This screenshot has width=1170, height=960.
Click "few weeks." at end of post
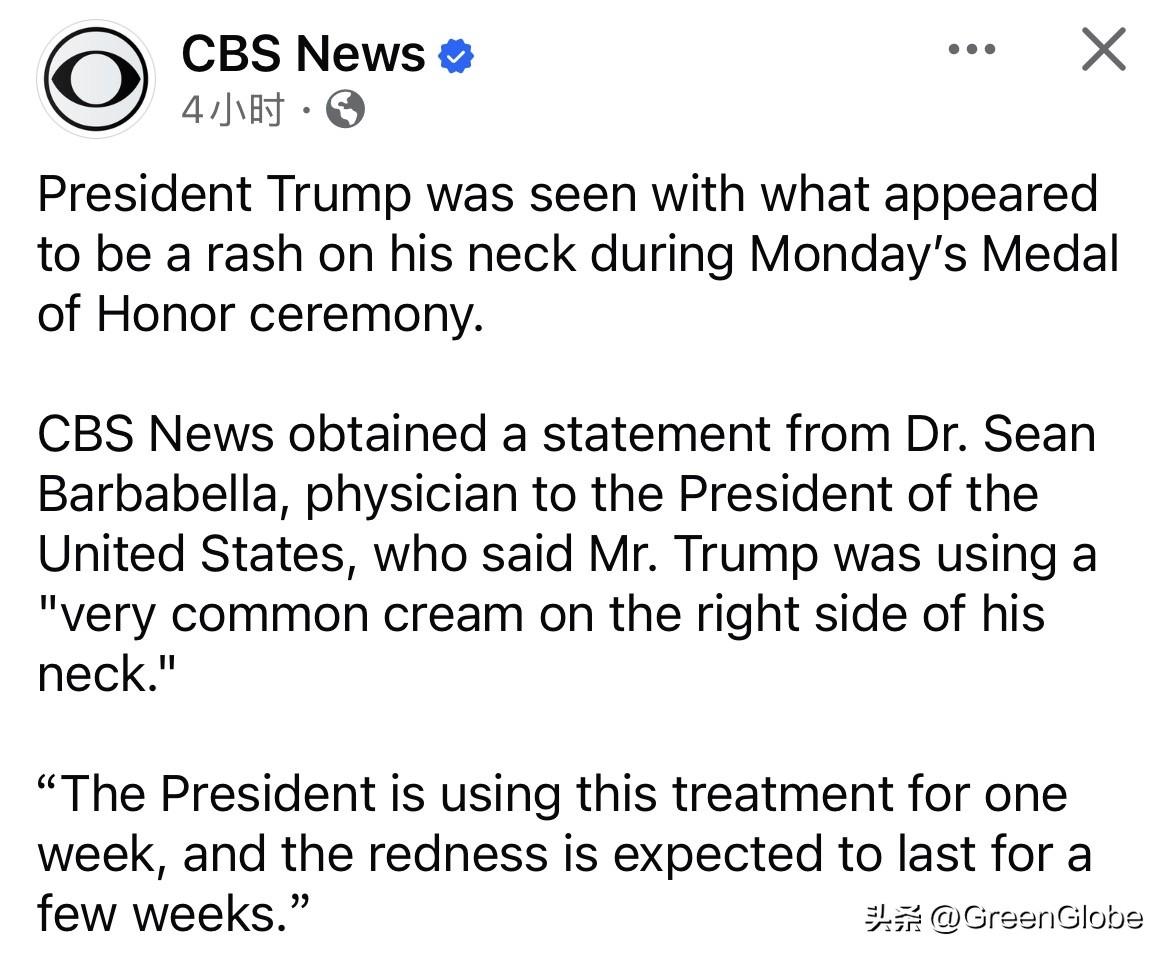click(173, 914)
